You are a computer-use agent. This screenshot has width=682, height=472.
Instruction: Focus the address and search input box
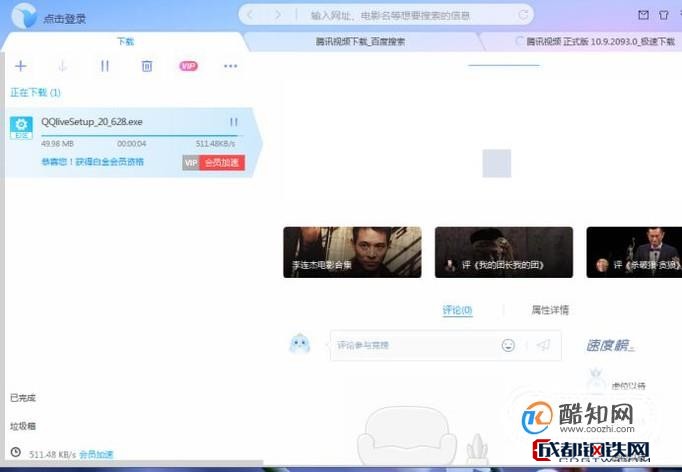point(390,16)
